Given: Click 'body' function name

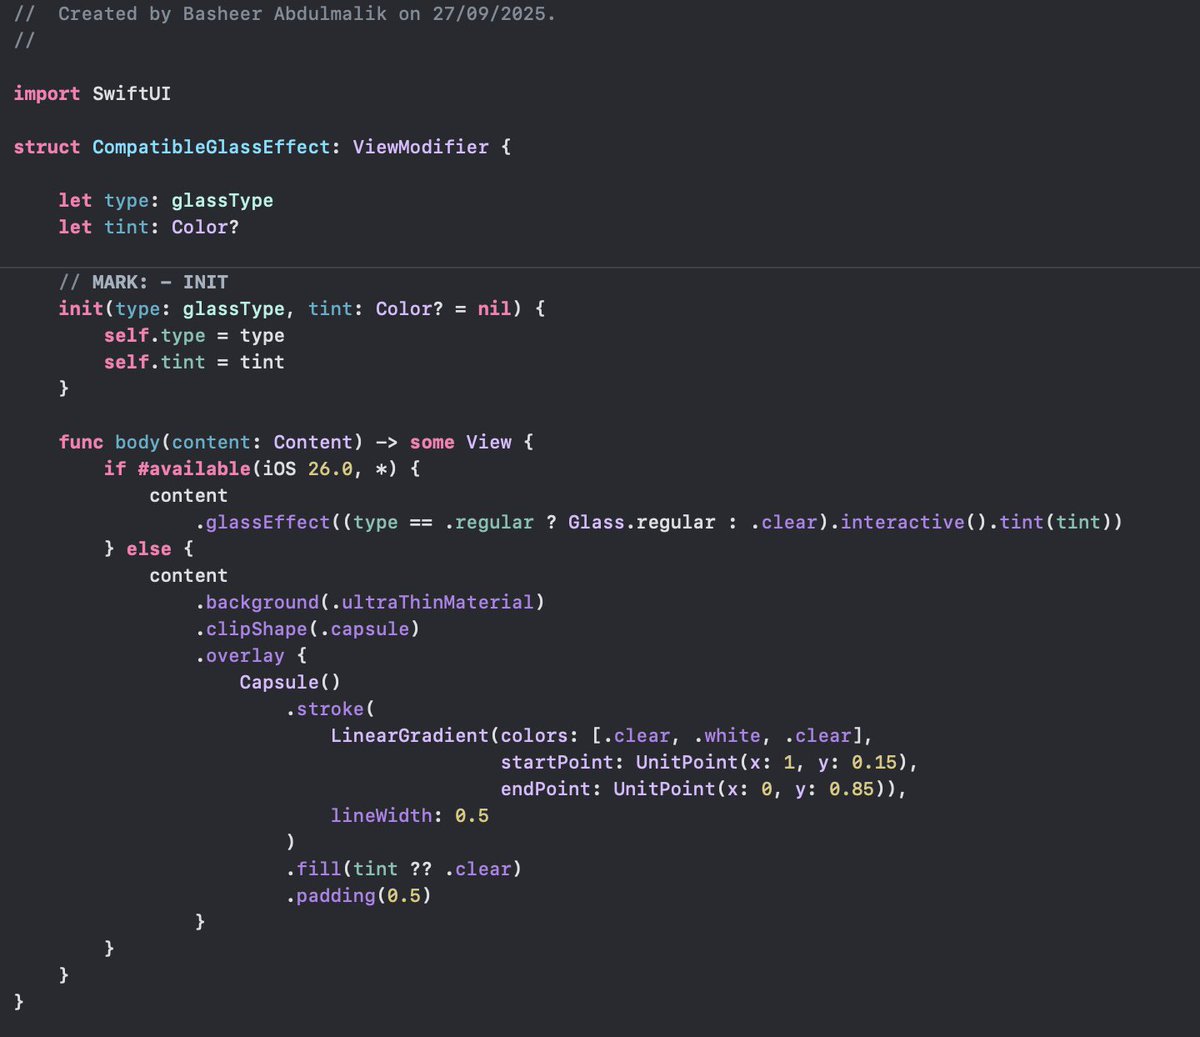Looking at the screenshot, I should (137, 442).
